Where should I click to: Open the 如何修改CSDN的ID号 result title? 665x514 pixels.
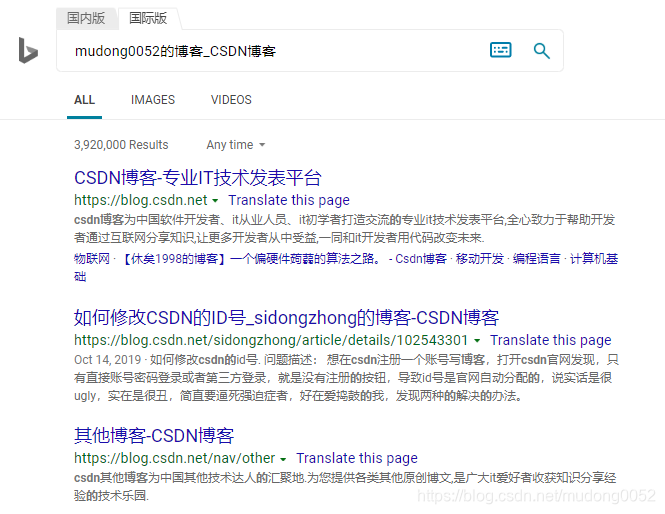coord(286,318)
